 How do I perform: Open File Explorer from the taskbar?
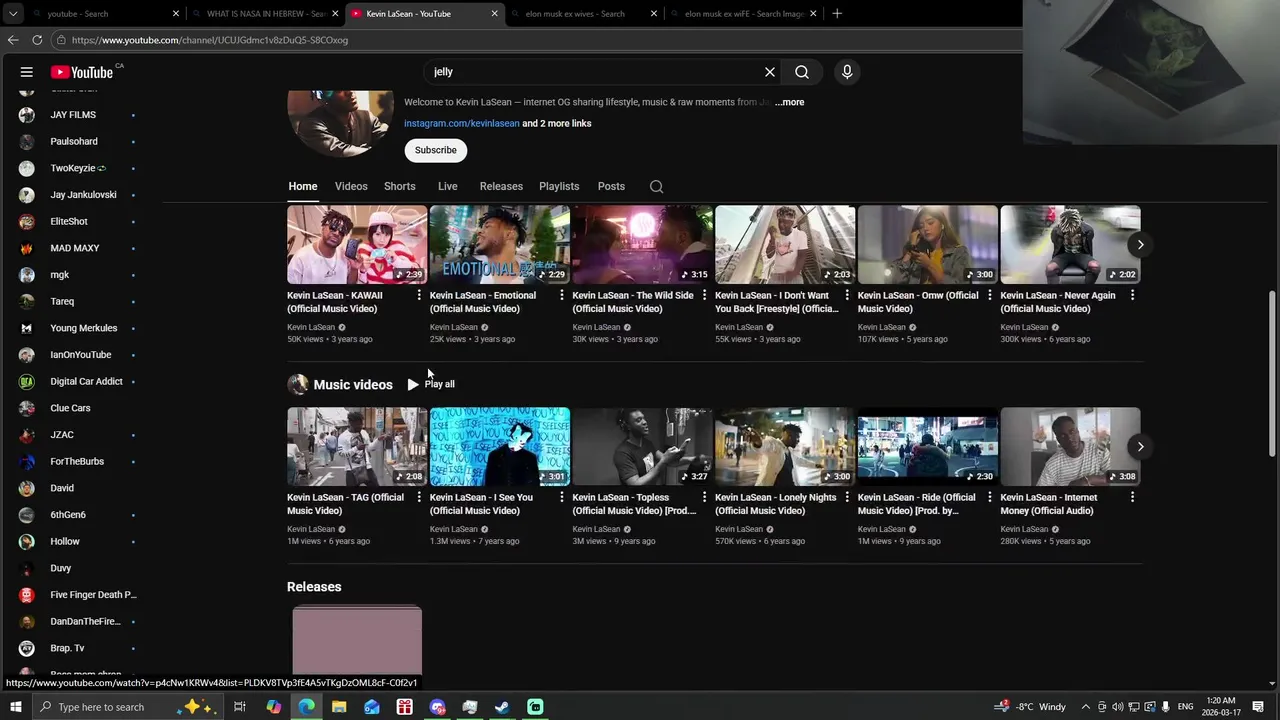point(339,707)
